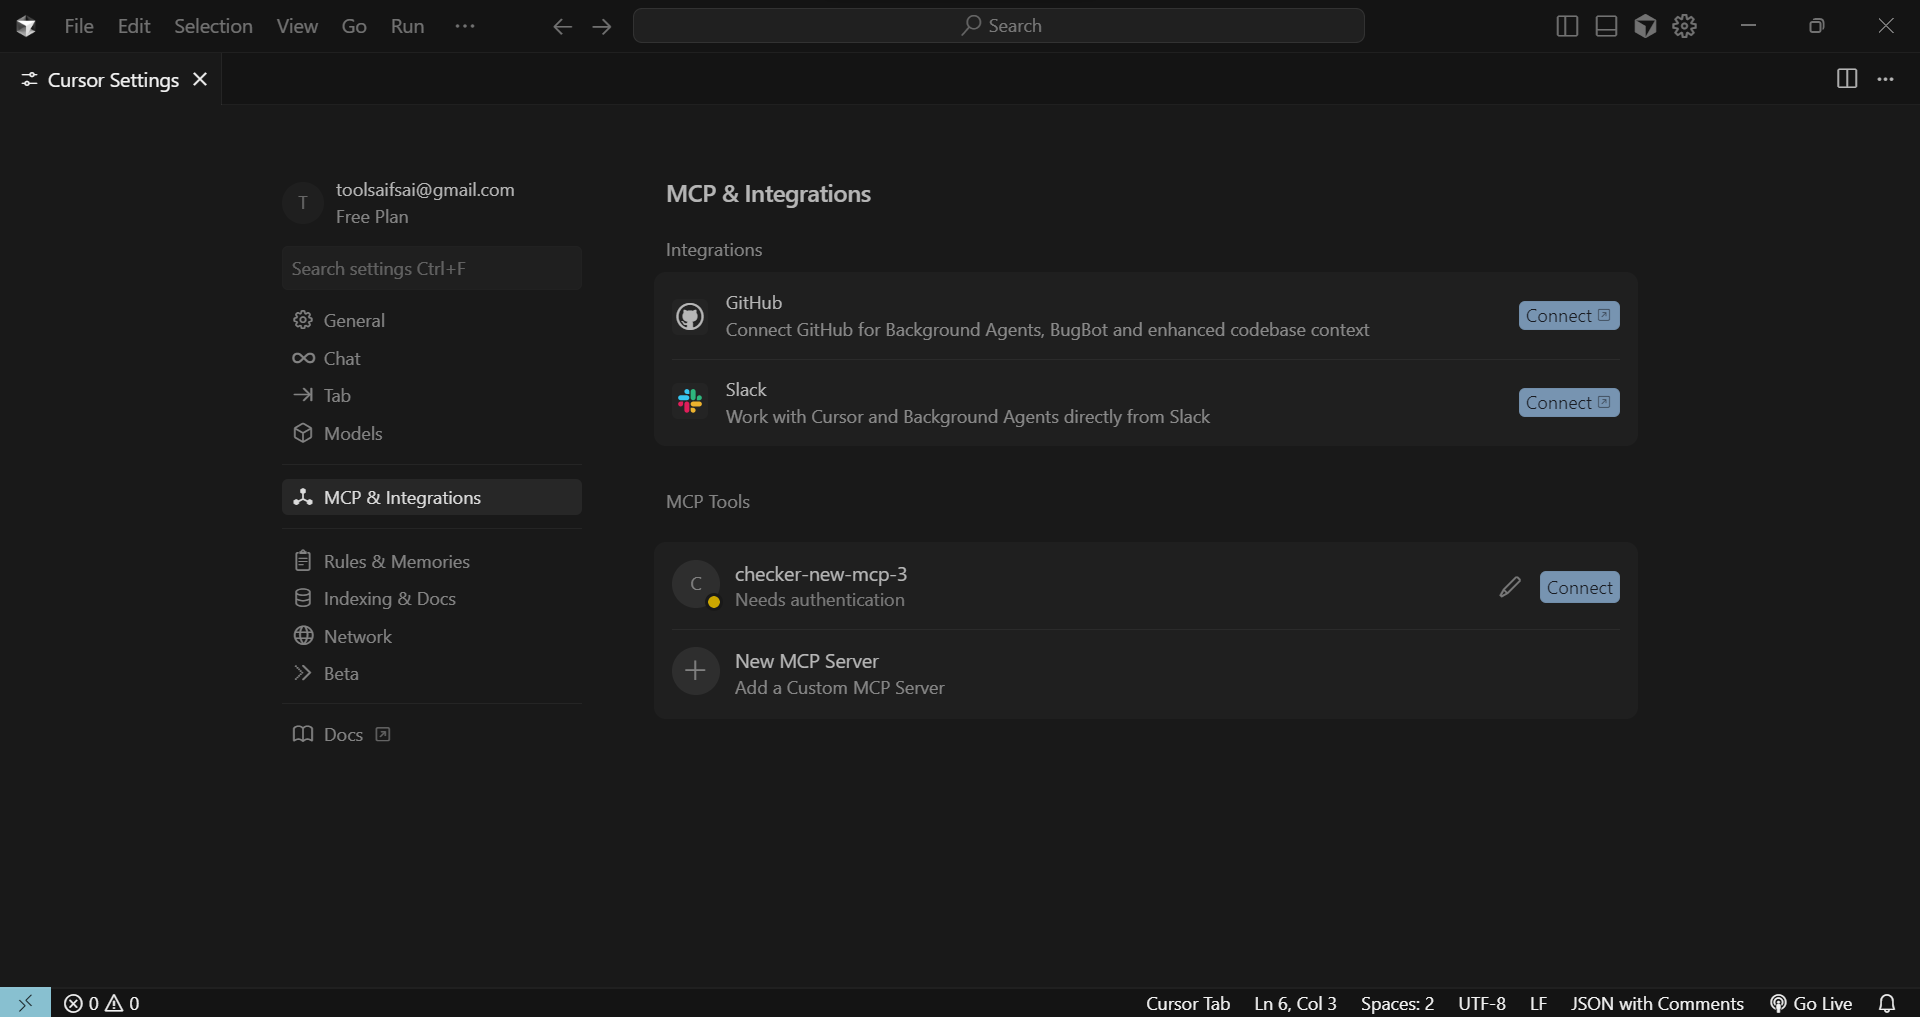The image size is (1920, 1017).
Task: Change language mode JSON with Comments
Action: (x=1657, y=1003)
